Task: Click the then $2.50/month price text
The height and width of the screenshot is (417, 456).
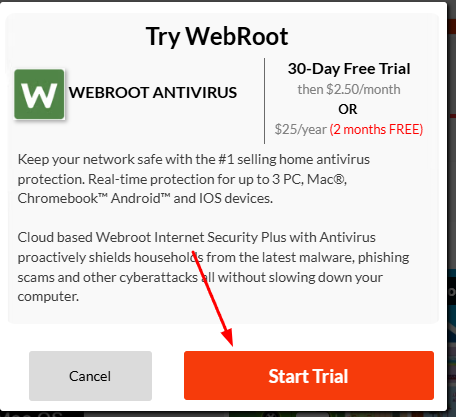Action: pos(349,89)
